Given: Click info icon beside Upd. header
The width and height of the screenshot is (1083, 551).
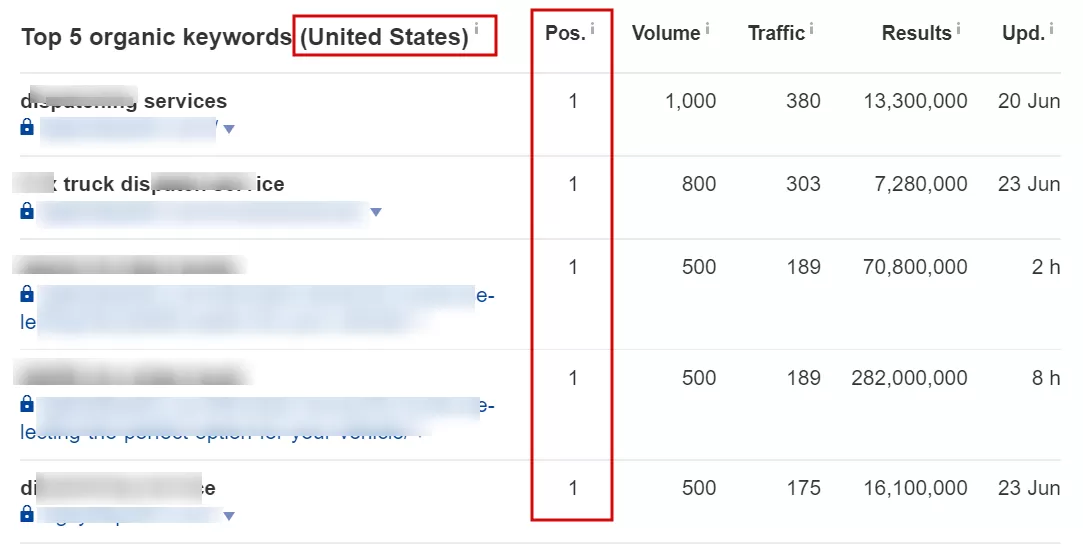Looking at the screenshot, I should point(1051,28).
